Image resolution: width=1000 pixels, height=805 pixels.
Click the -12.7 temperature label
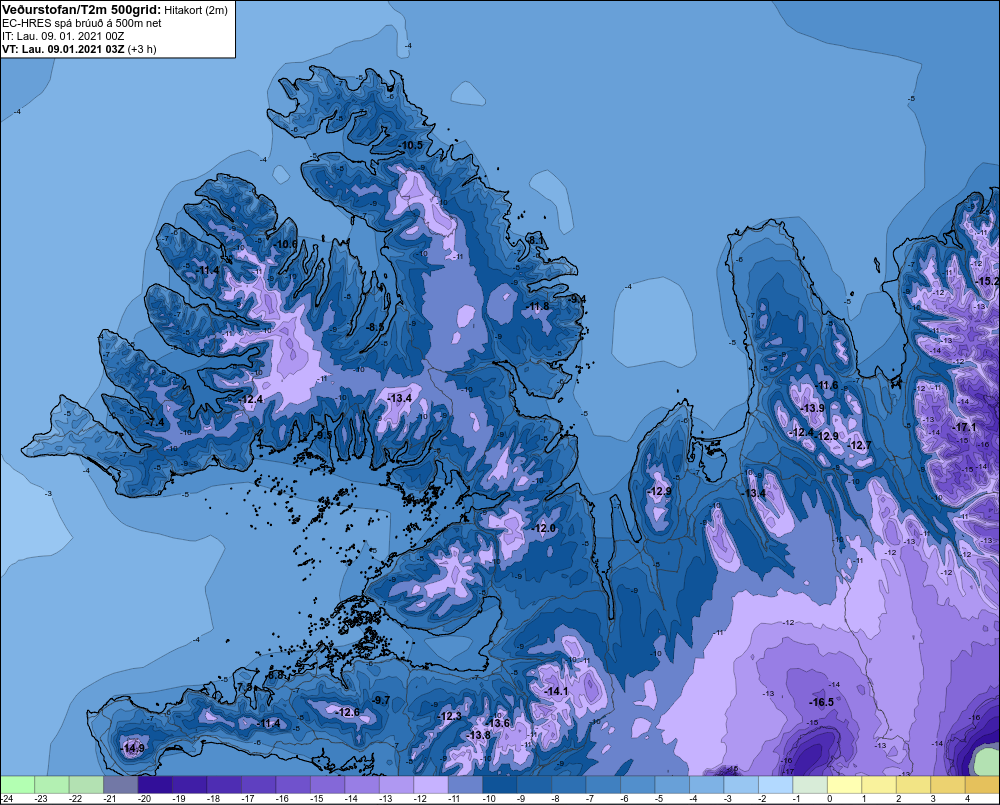[859, 445]
